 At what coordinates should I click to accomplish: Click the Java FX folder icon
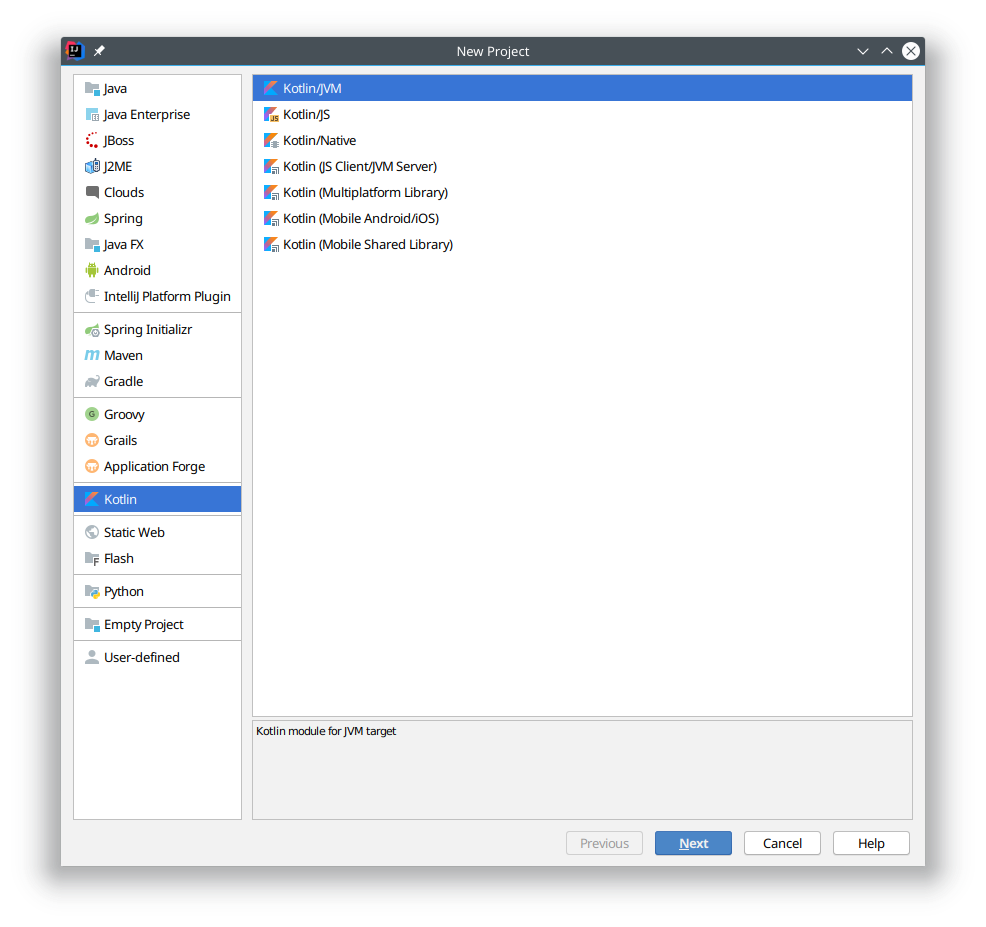tap(92, 245)
